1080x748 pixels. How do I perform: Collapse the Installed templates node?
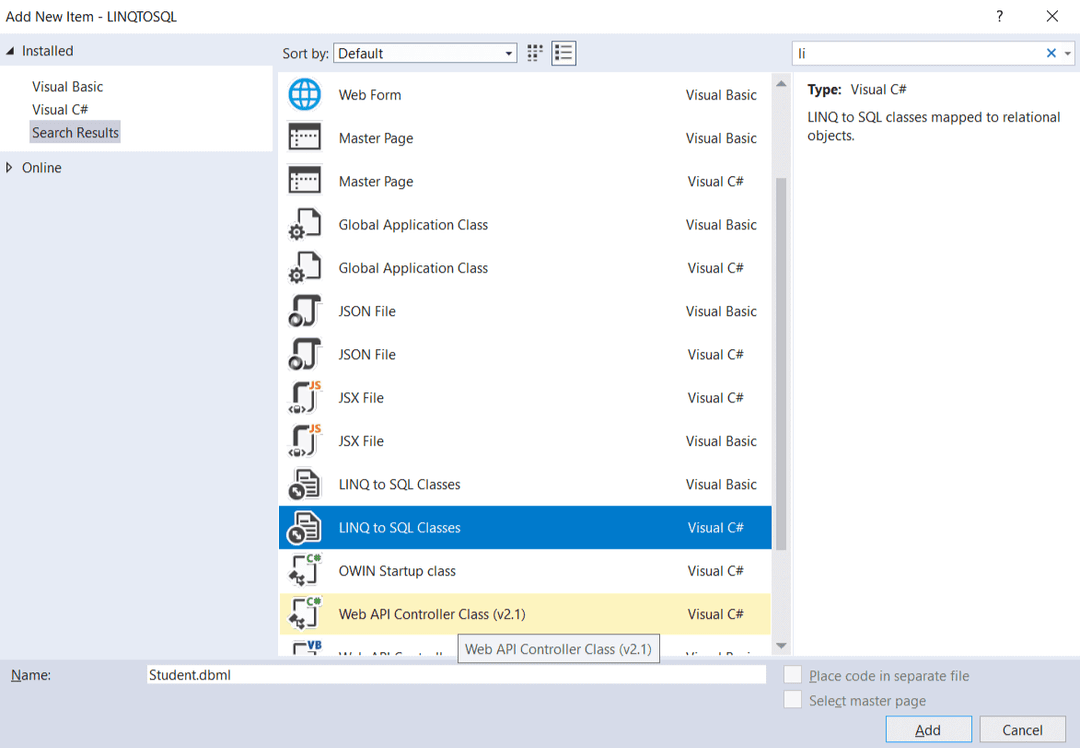(10, 51)
